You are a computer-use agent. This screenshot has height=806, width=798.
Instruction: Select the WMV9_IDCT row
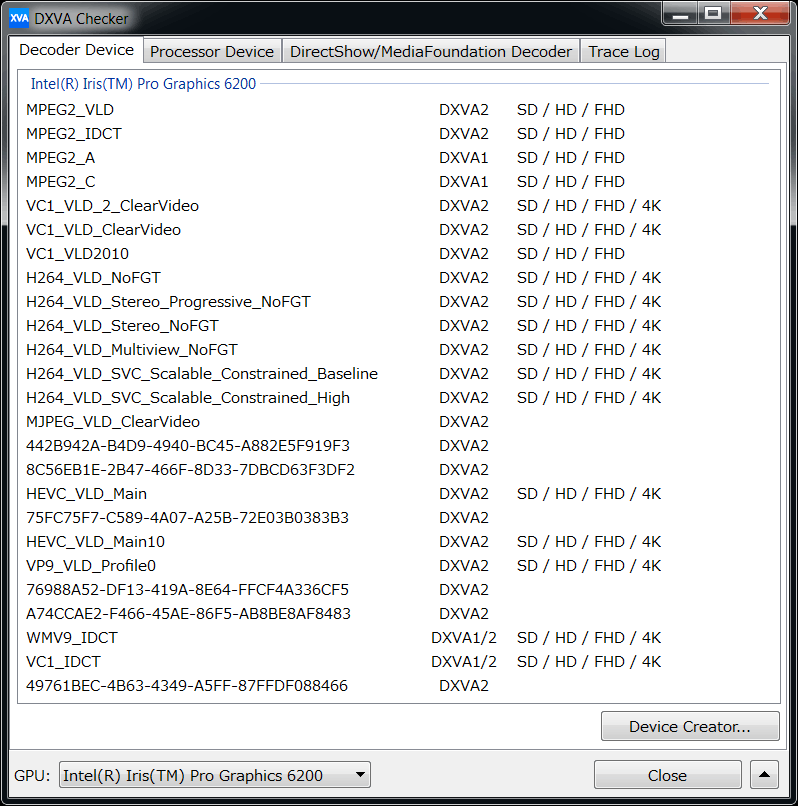pos(398,637)
